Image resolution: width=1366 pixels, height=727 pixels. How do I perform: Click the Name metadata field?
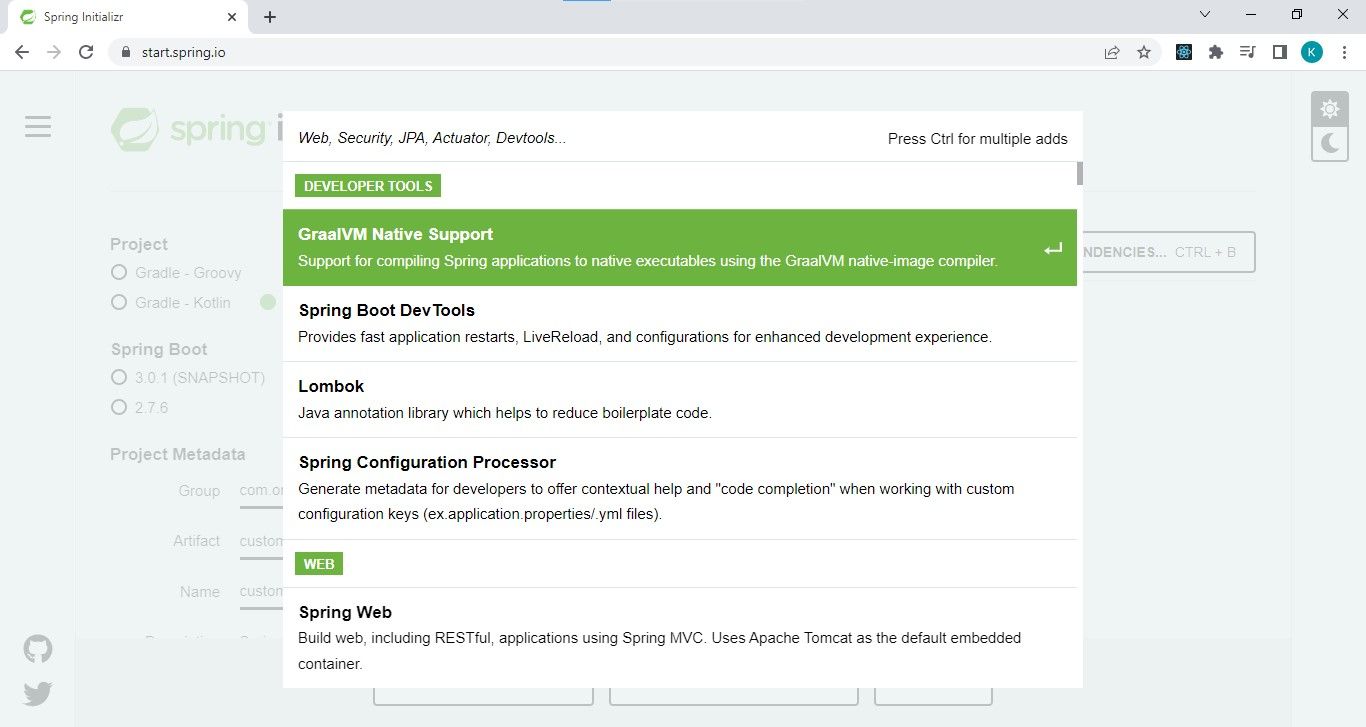pos(262,592)
